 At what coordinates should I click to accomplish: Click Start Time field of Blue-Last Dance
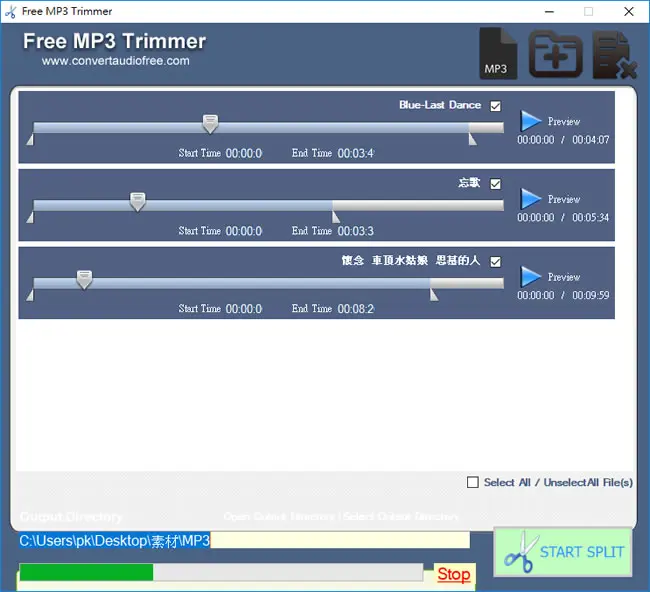click(244, 153)
